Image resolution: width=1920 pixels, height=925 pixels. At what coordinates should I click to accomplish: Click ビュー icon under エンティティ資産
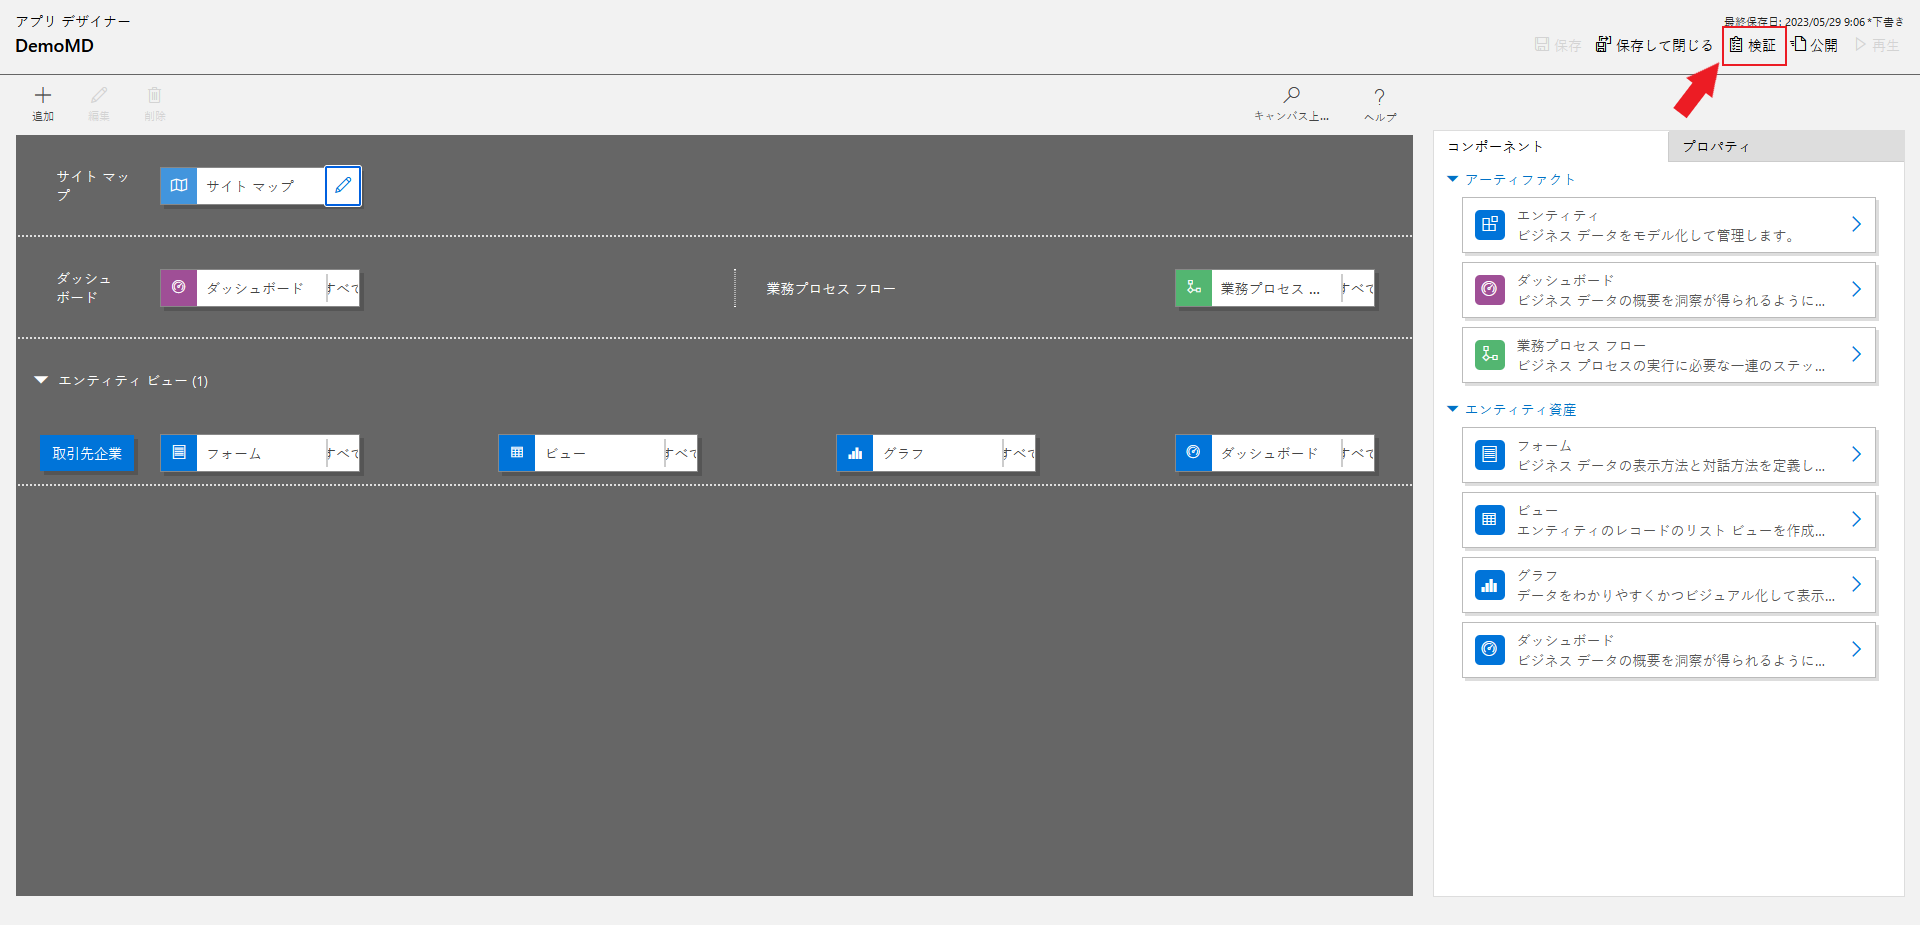(1490, 520)
